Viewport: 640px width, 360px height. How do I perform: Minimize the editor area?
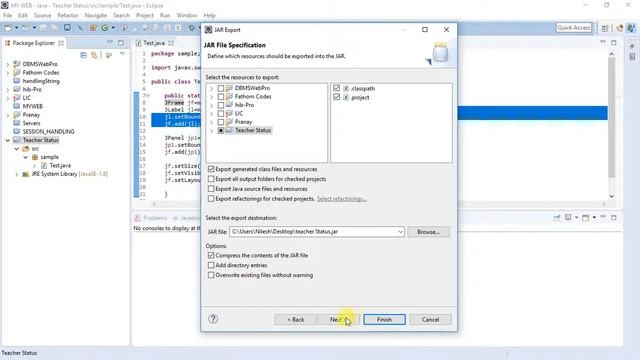point(603,42)
